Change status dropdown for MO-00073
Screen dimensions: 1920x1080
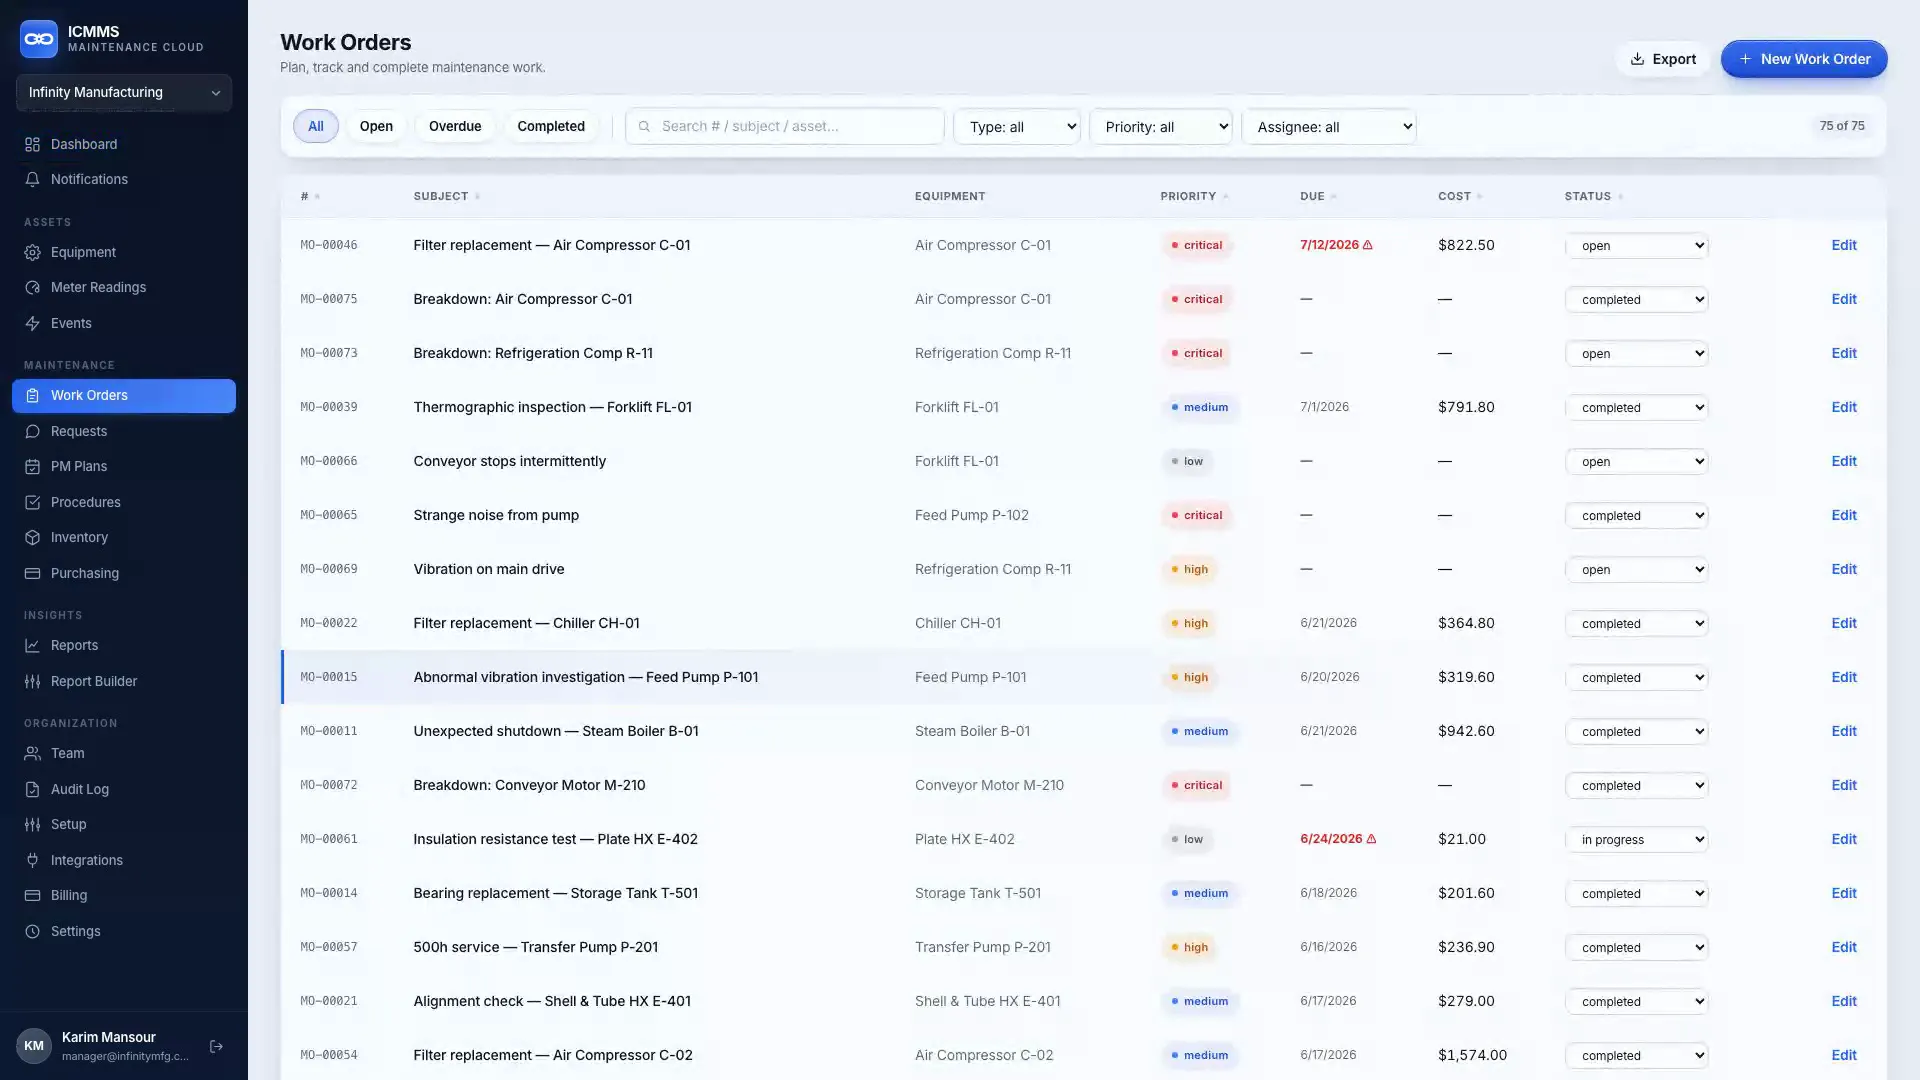1637,353
